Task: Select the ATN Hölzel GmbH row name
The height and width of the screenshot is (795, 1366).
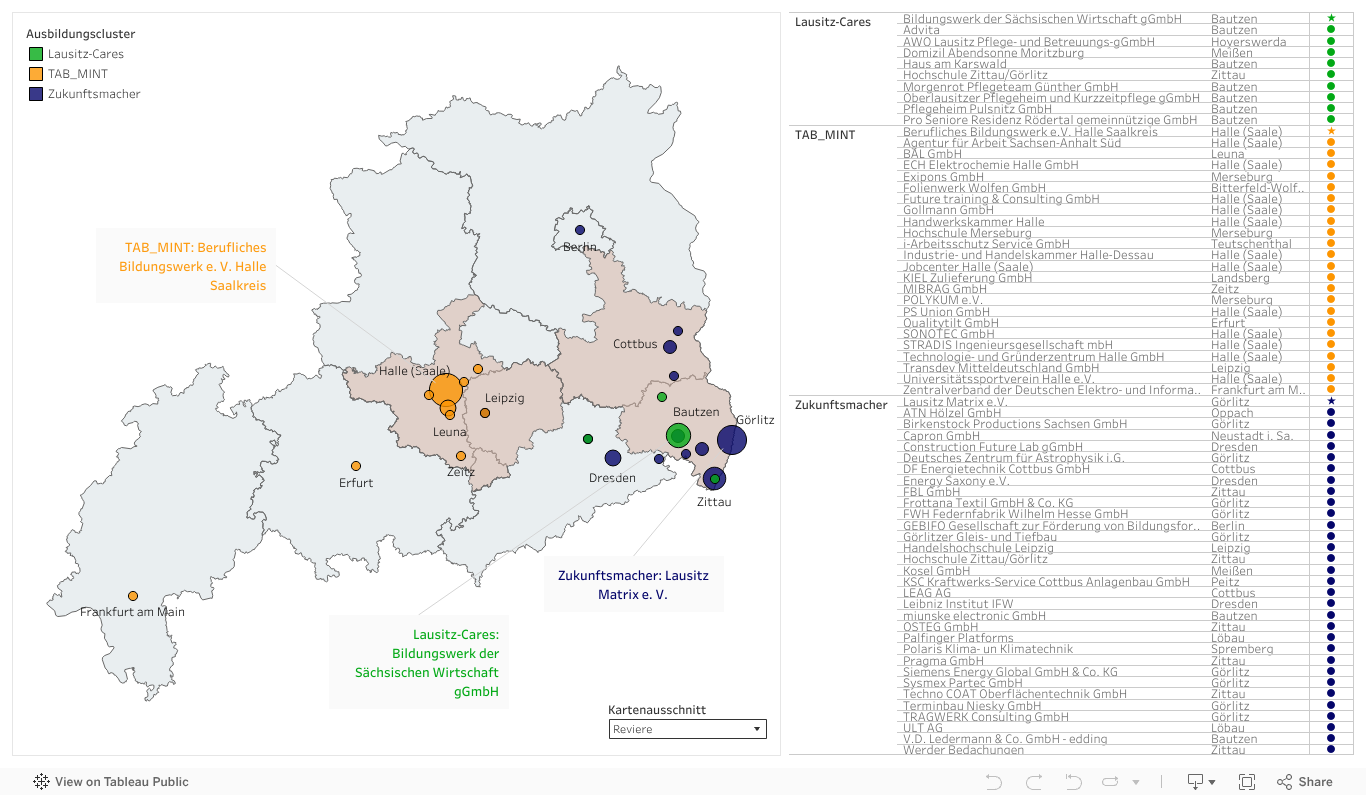Action: [x=952, y=412]
